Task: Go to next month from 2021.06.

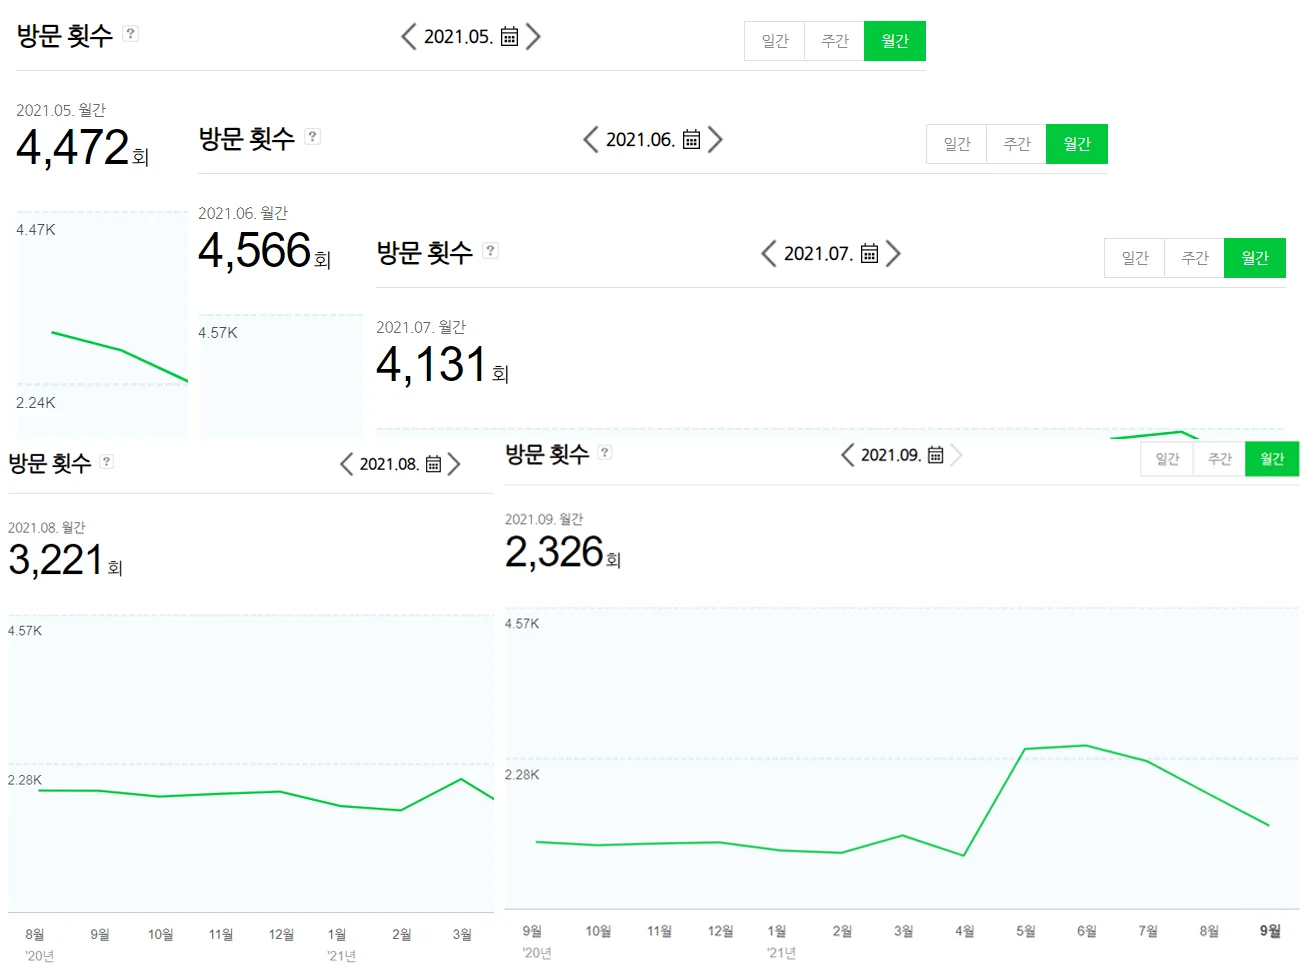Action: tap(715, 140)
